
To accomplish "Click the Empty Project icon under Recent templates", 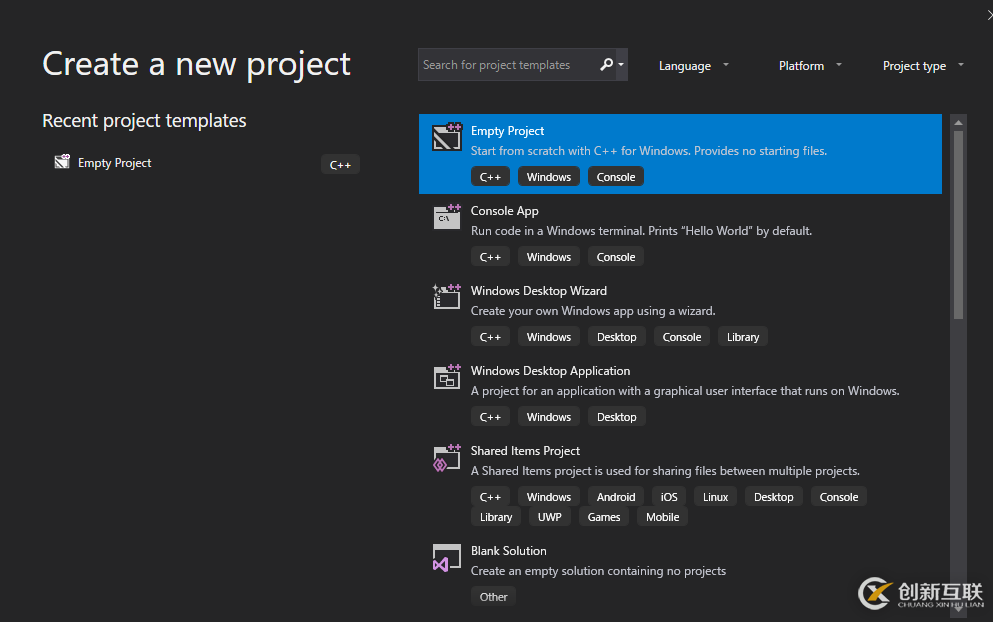I will pos(62,162).
